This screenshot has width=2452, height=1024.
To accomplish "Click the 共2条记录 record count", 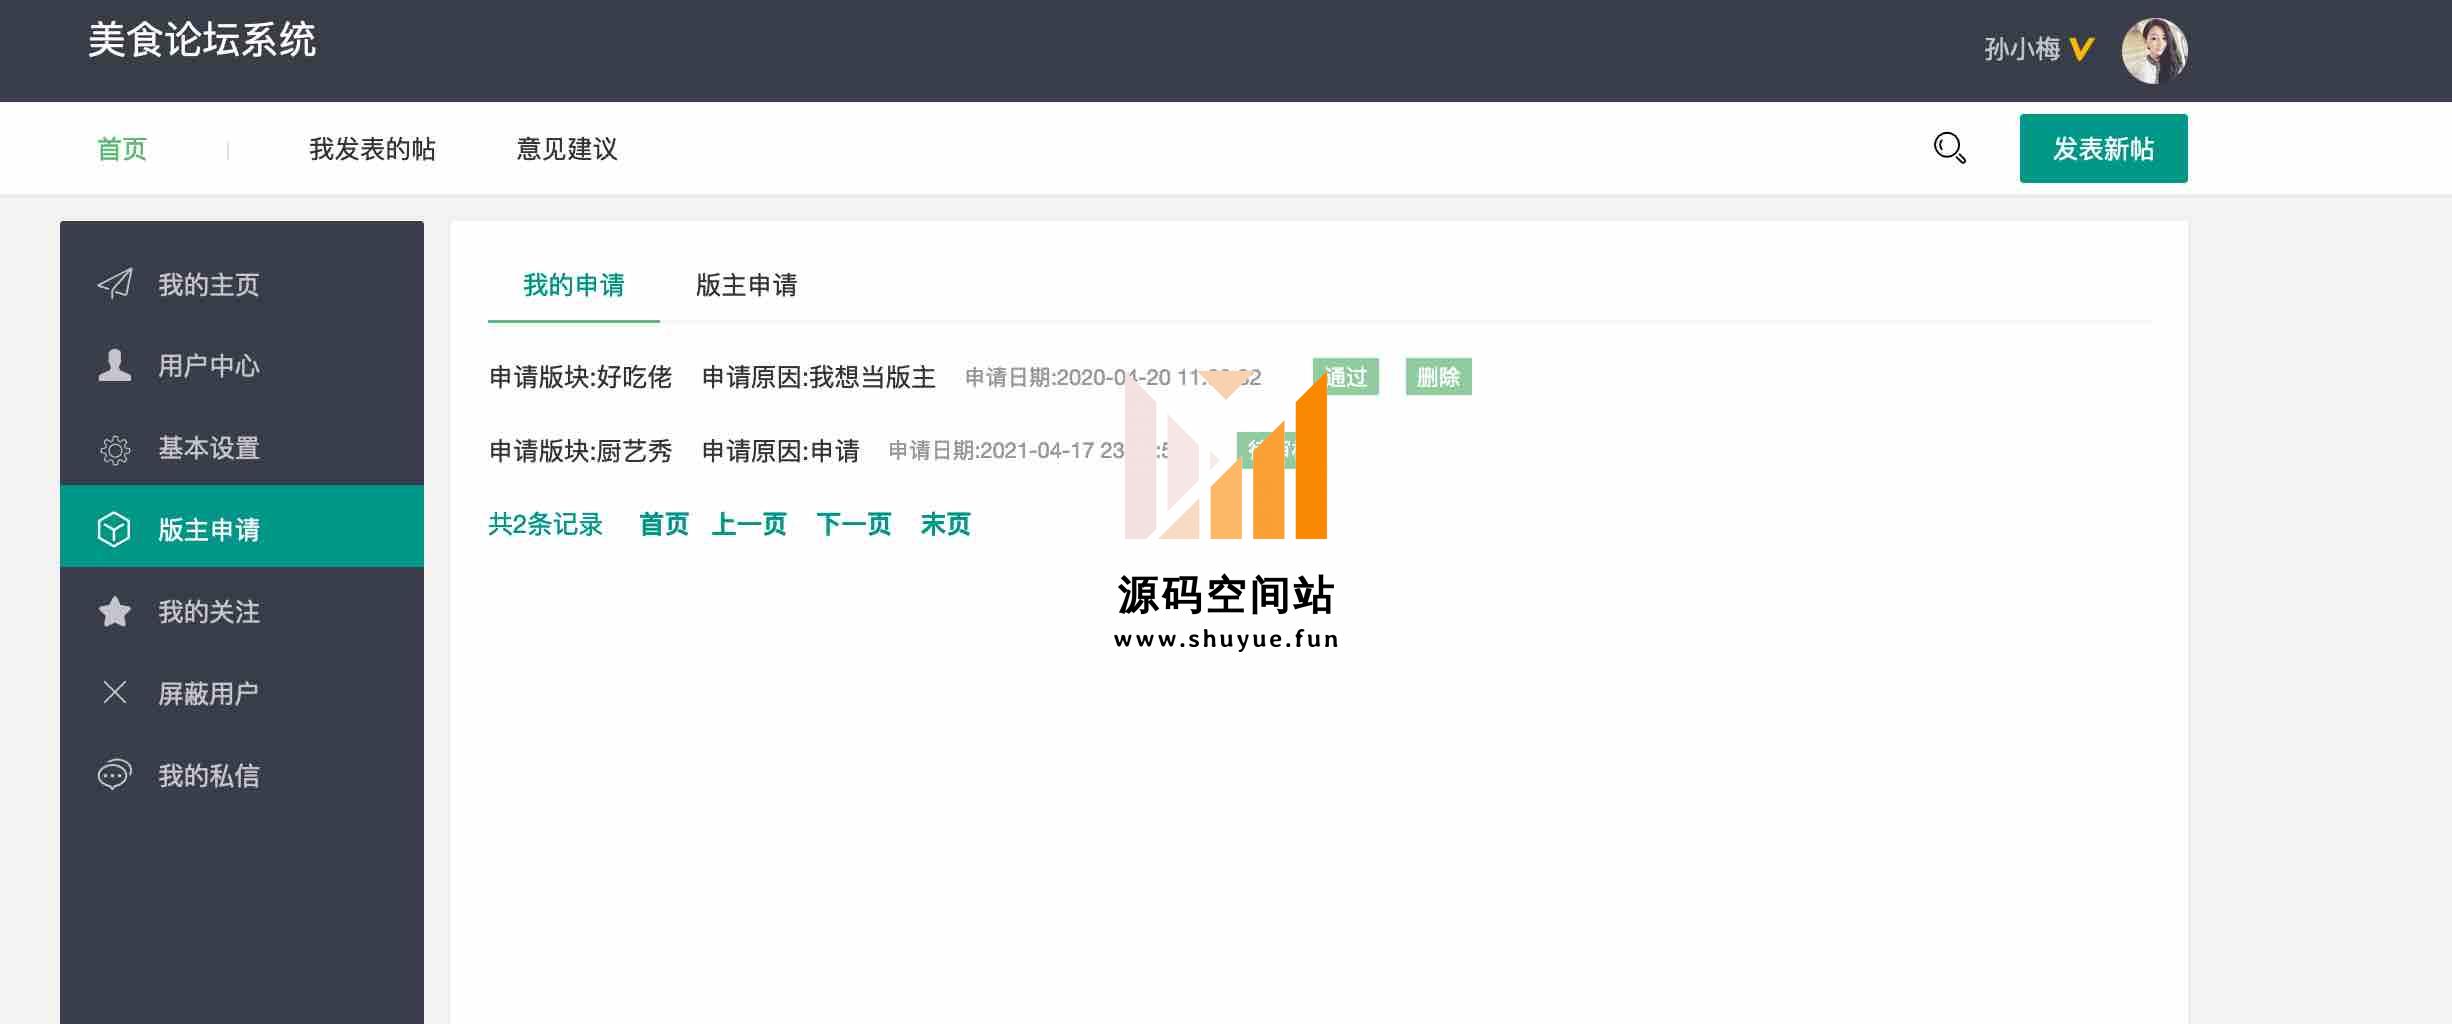I will [x=545, y=524].
